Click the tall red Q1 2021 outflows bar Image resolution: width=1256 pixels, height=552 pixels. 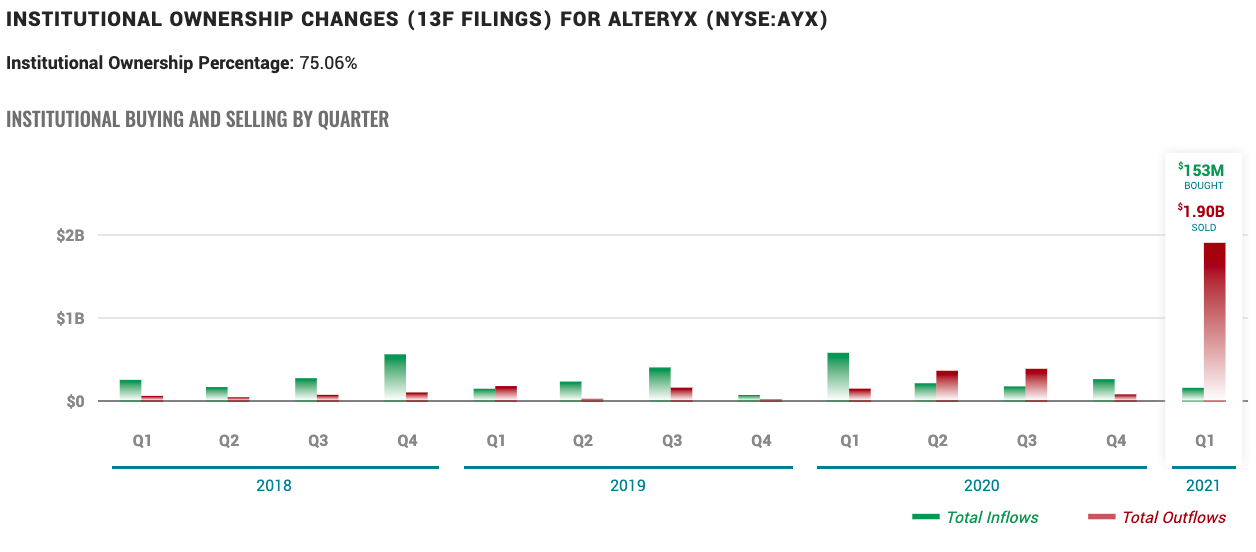click(1214, 322)
